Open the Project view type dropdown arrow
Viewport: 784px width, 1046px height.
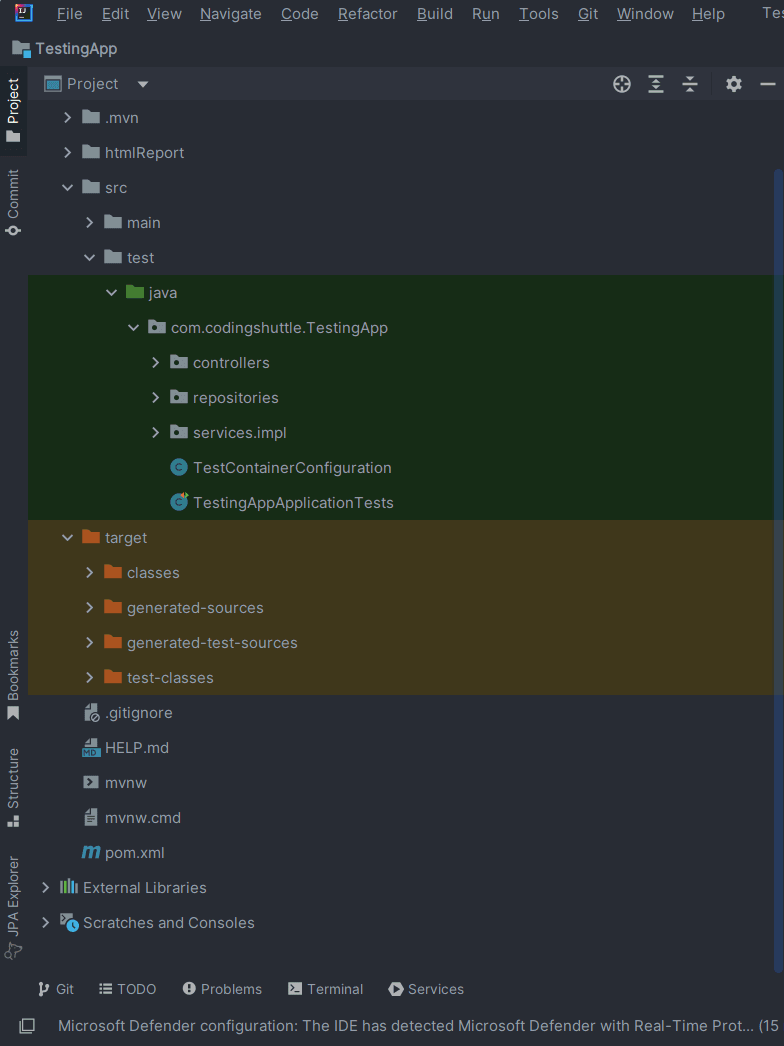pyautogui.click(x=143, y=84)
